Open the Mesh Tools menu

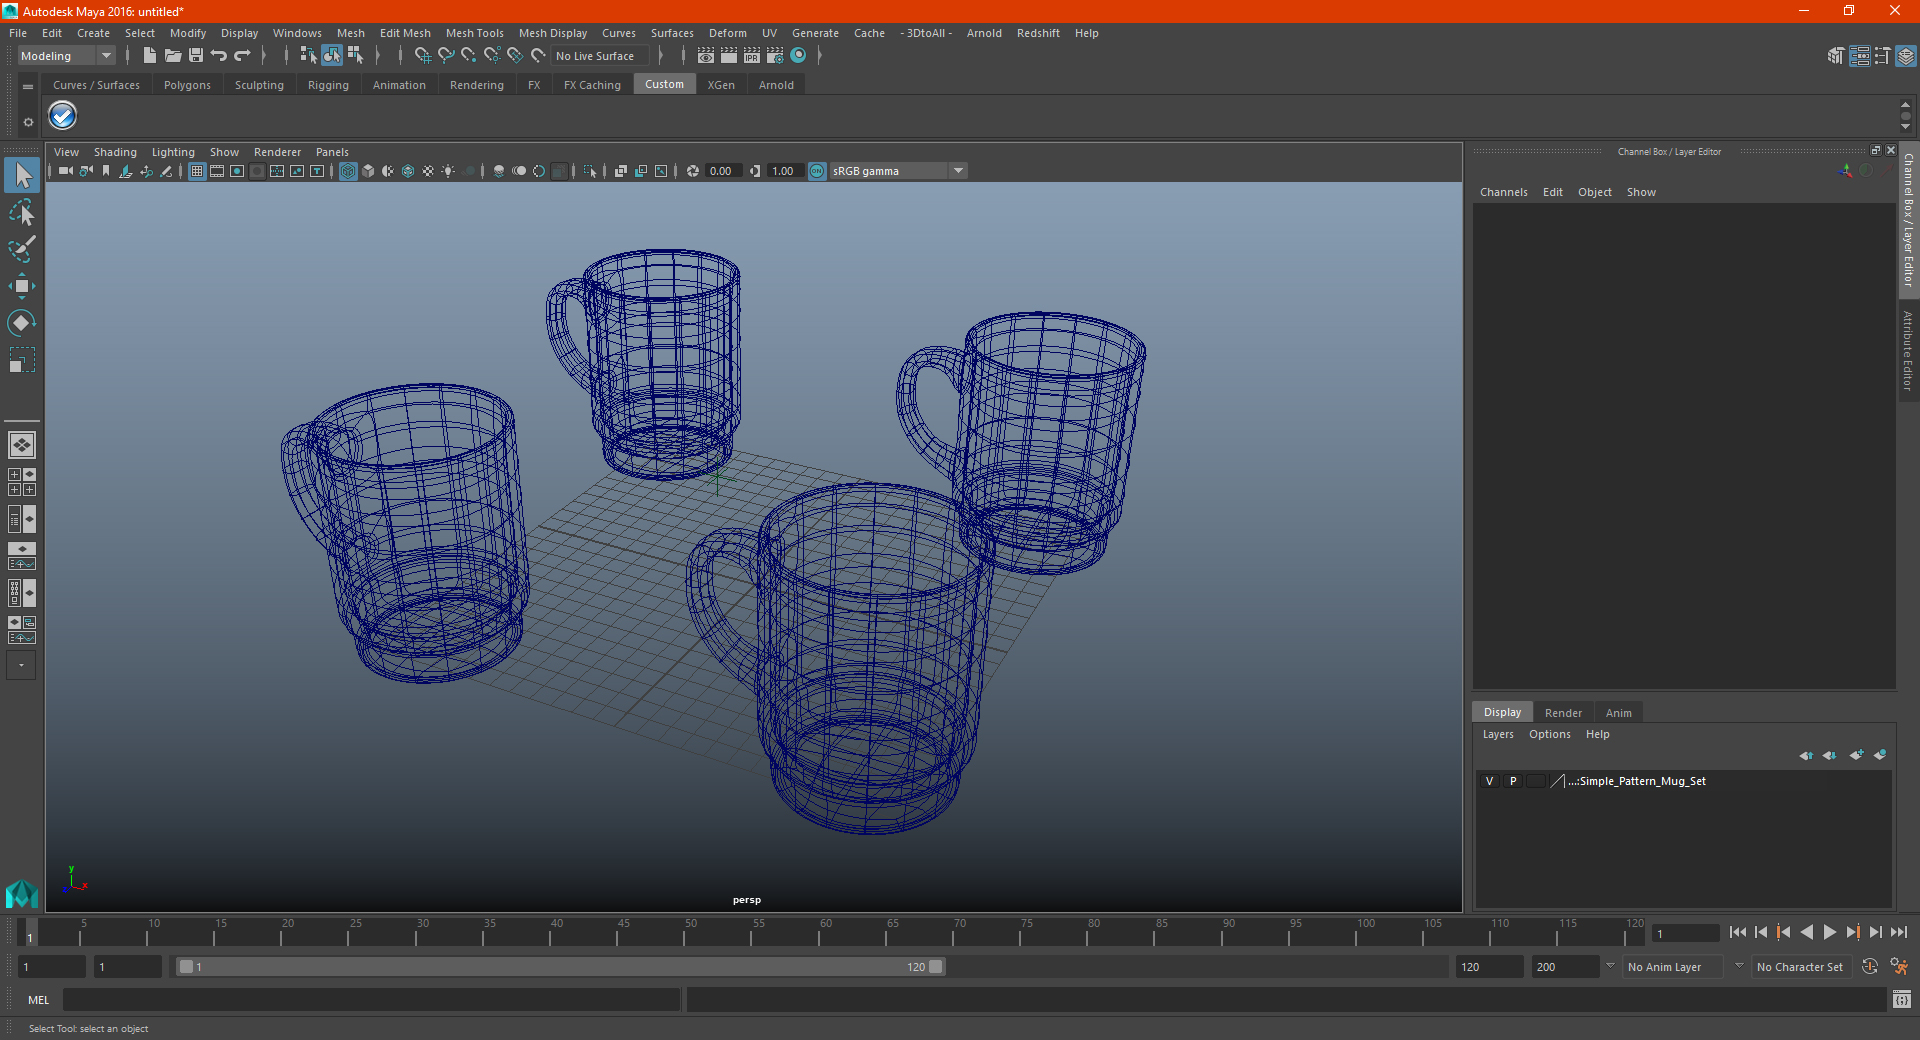point(474,33)
